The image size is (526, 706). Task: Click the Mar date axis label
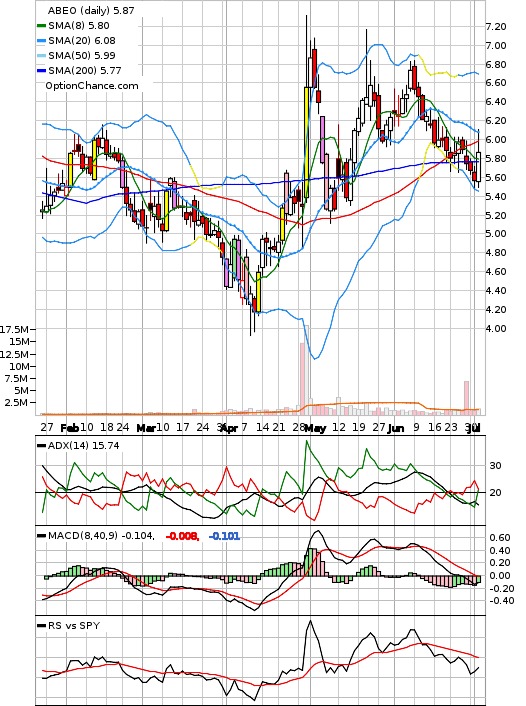click(145, 428)
